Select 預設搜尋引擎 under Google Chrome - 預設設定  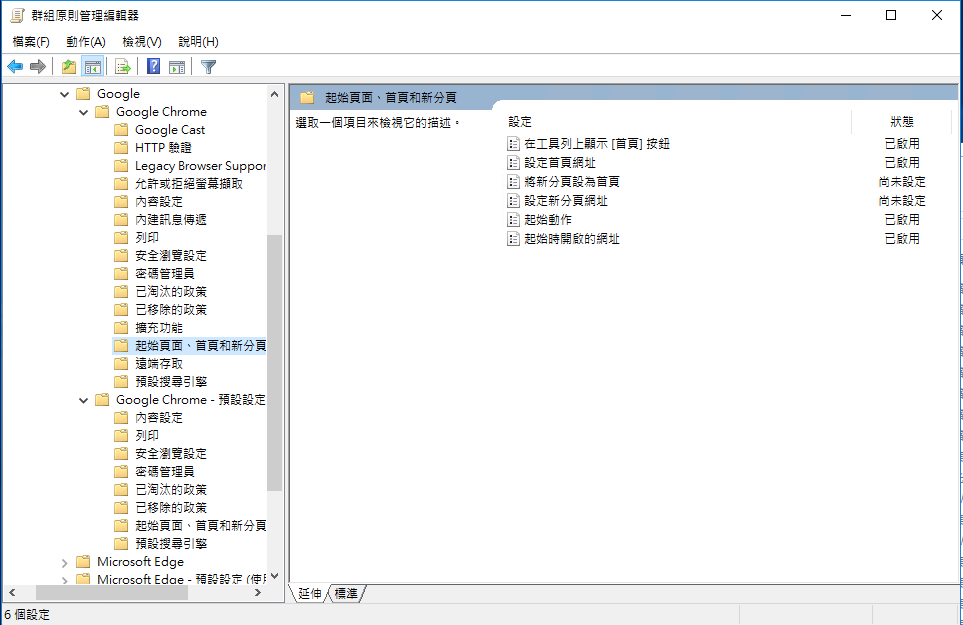[171, 543]
